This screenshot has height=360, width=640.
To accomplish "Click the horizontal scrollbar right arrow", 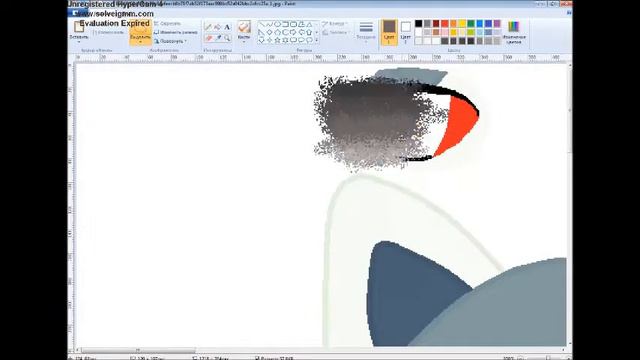I will (x=563, y=350).
